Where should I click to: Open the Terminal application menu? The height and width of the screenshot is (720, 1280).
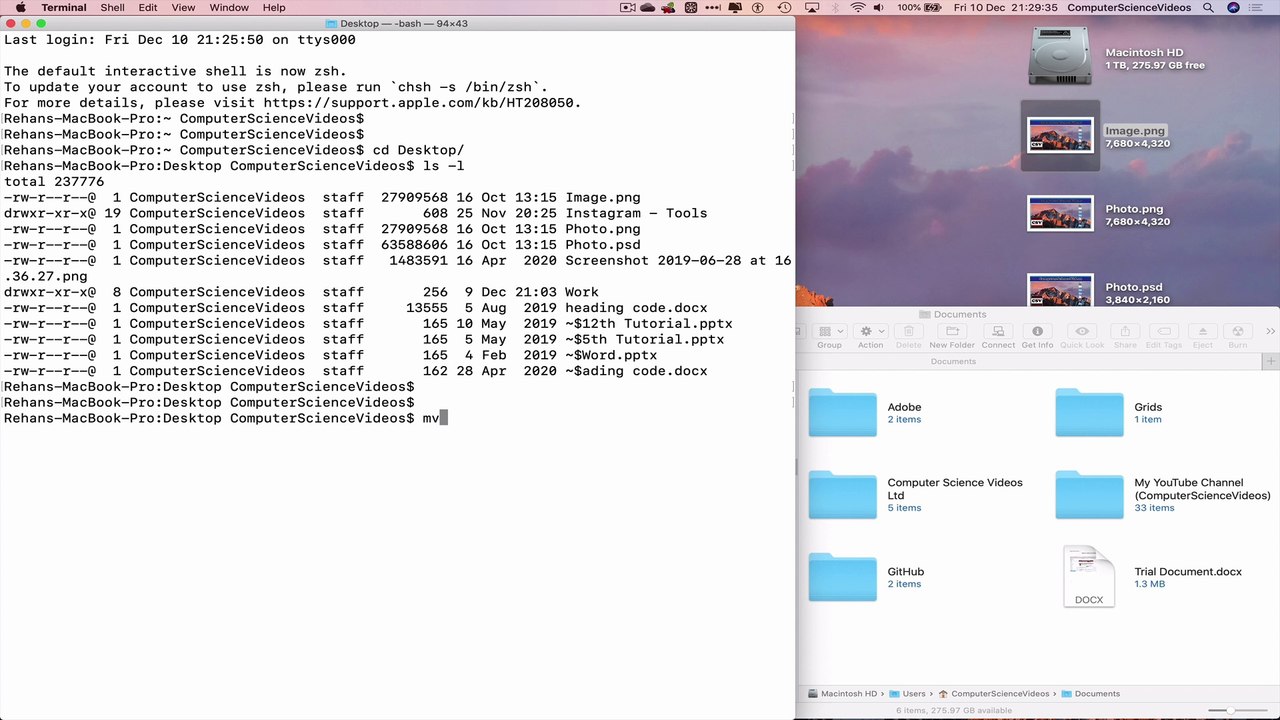(x=64, y=8)
